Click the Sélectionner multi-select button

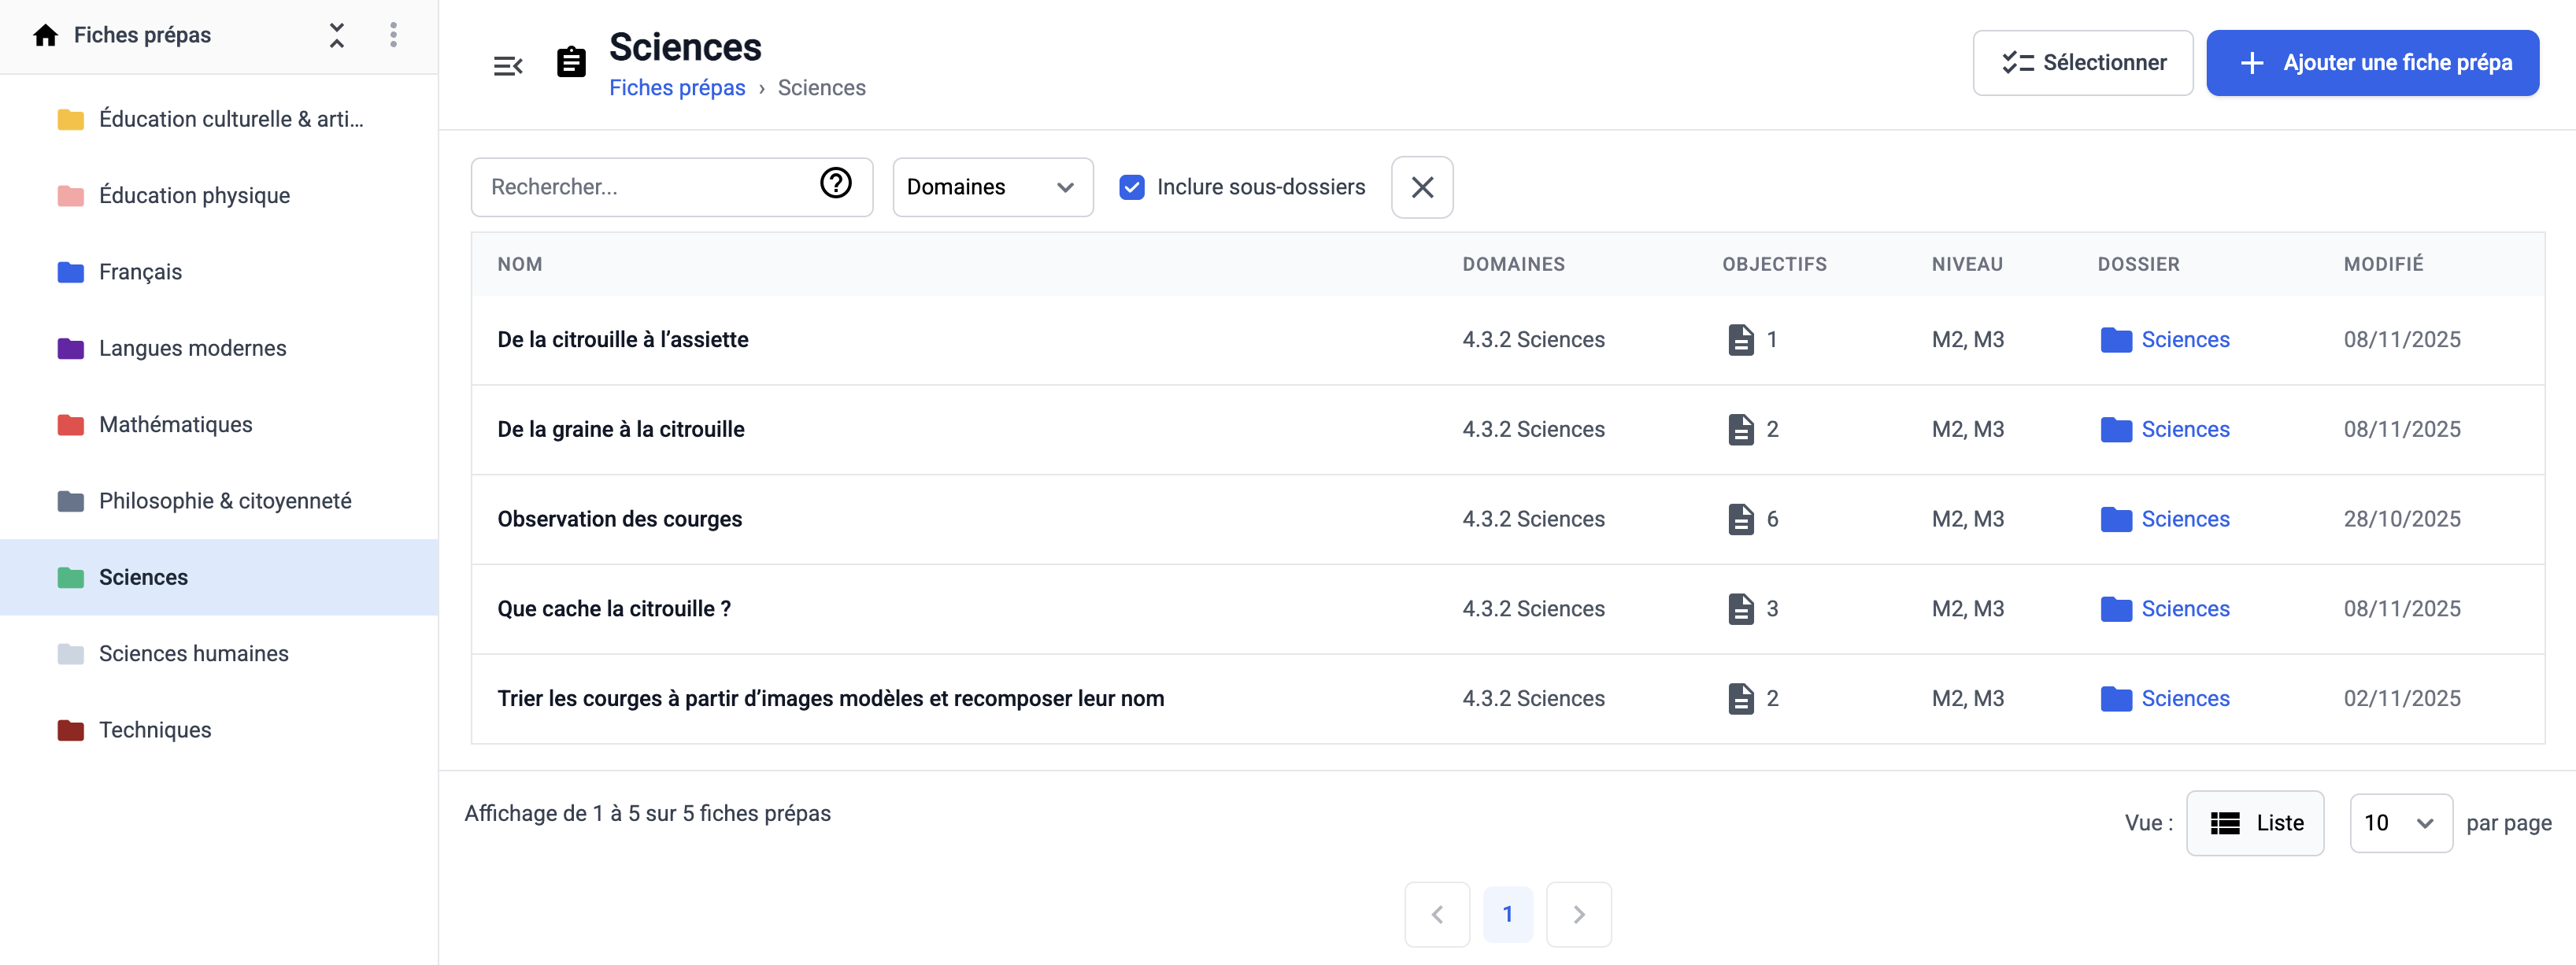tap(2082, 63)
